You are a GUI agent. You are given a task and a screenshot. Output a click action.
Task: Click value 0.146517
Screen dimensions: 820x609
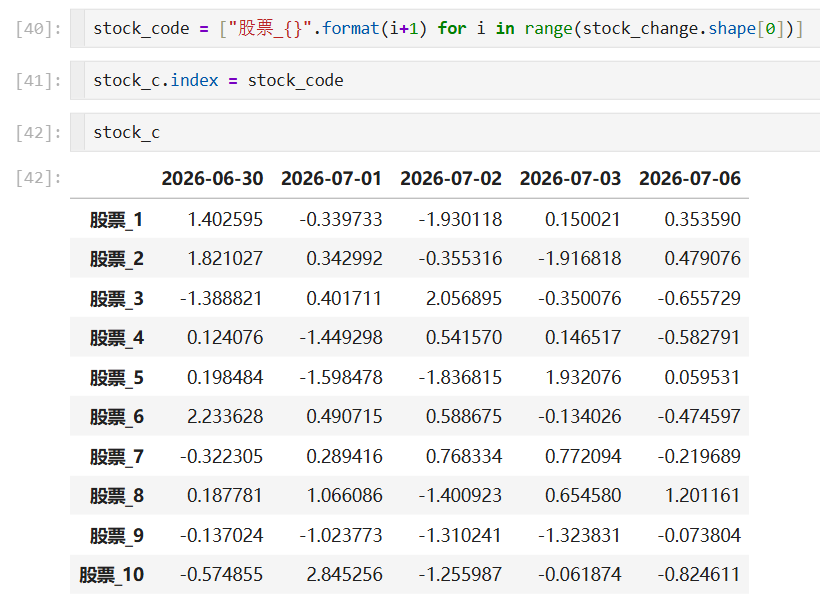(x=583, y=338)
